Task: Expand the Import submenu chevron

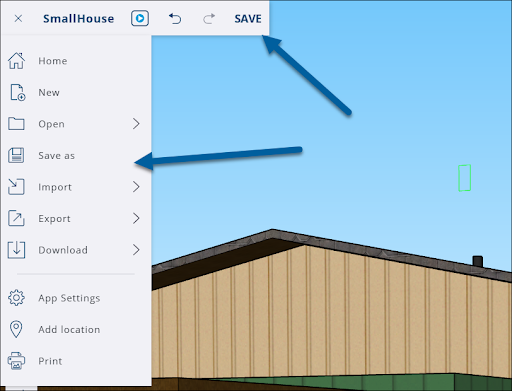Action: (136, 187)
